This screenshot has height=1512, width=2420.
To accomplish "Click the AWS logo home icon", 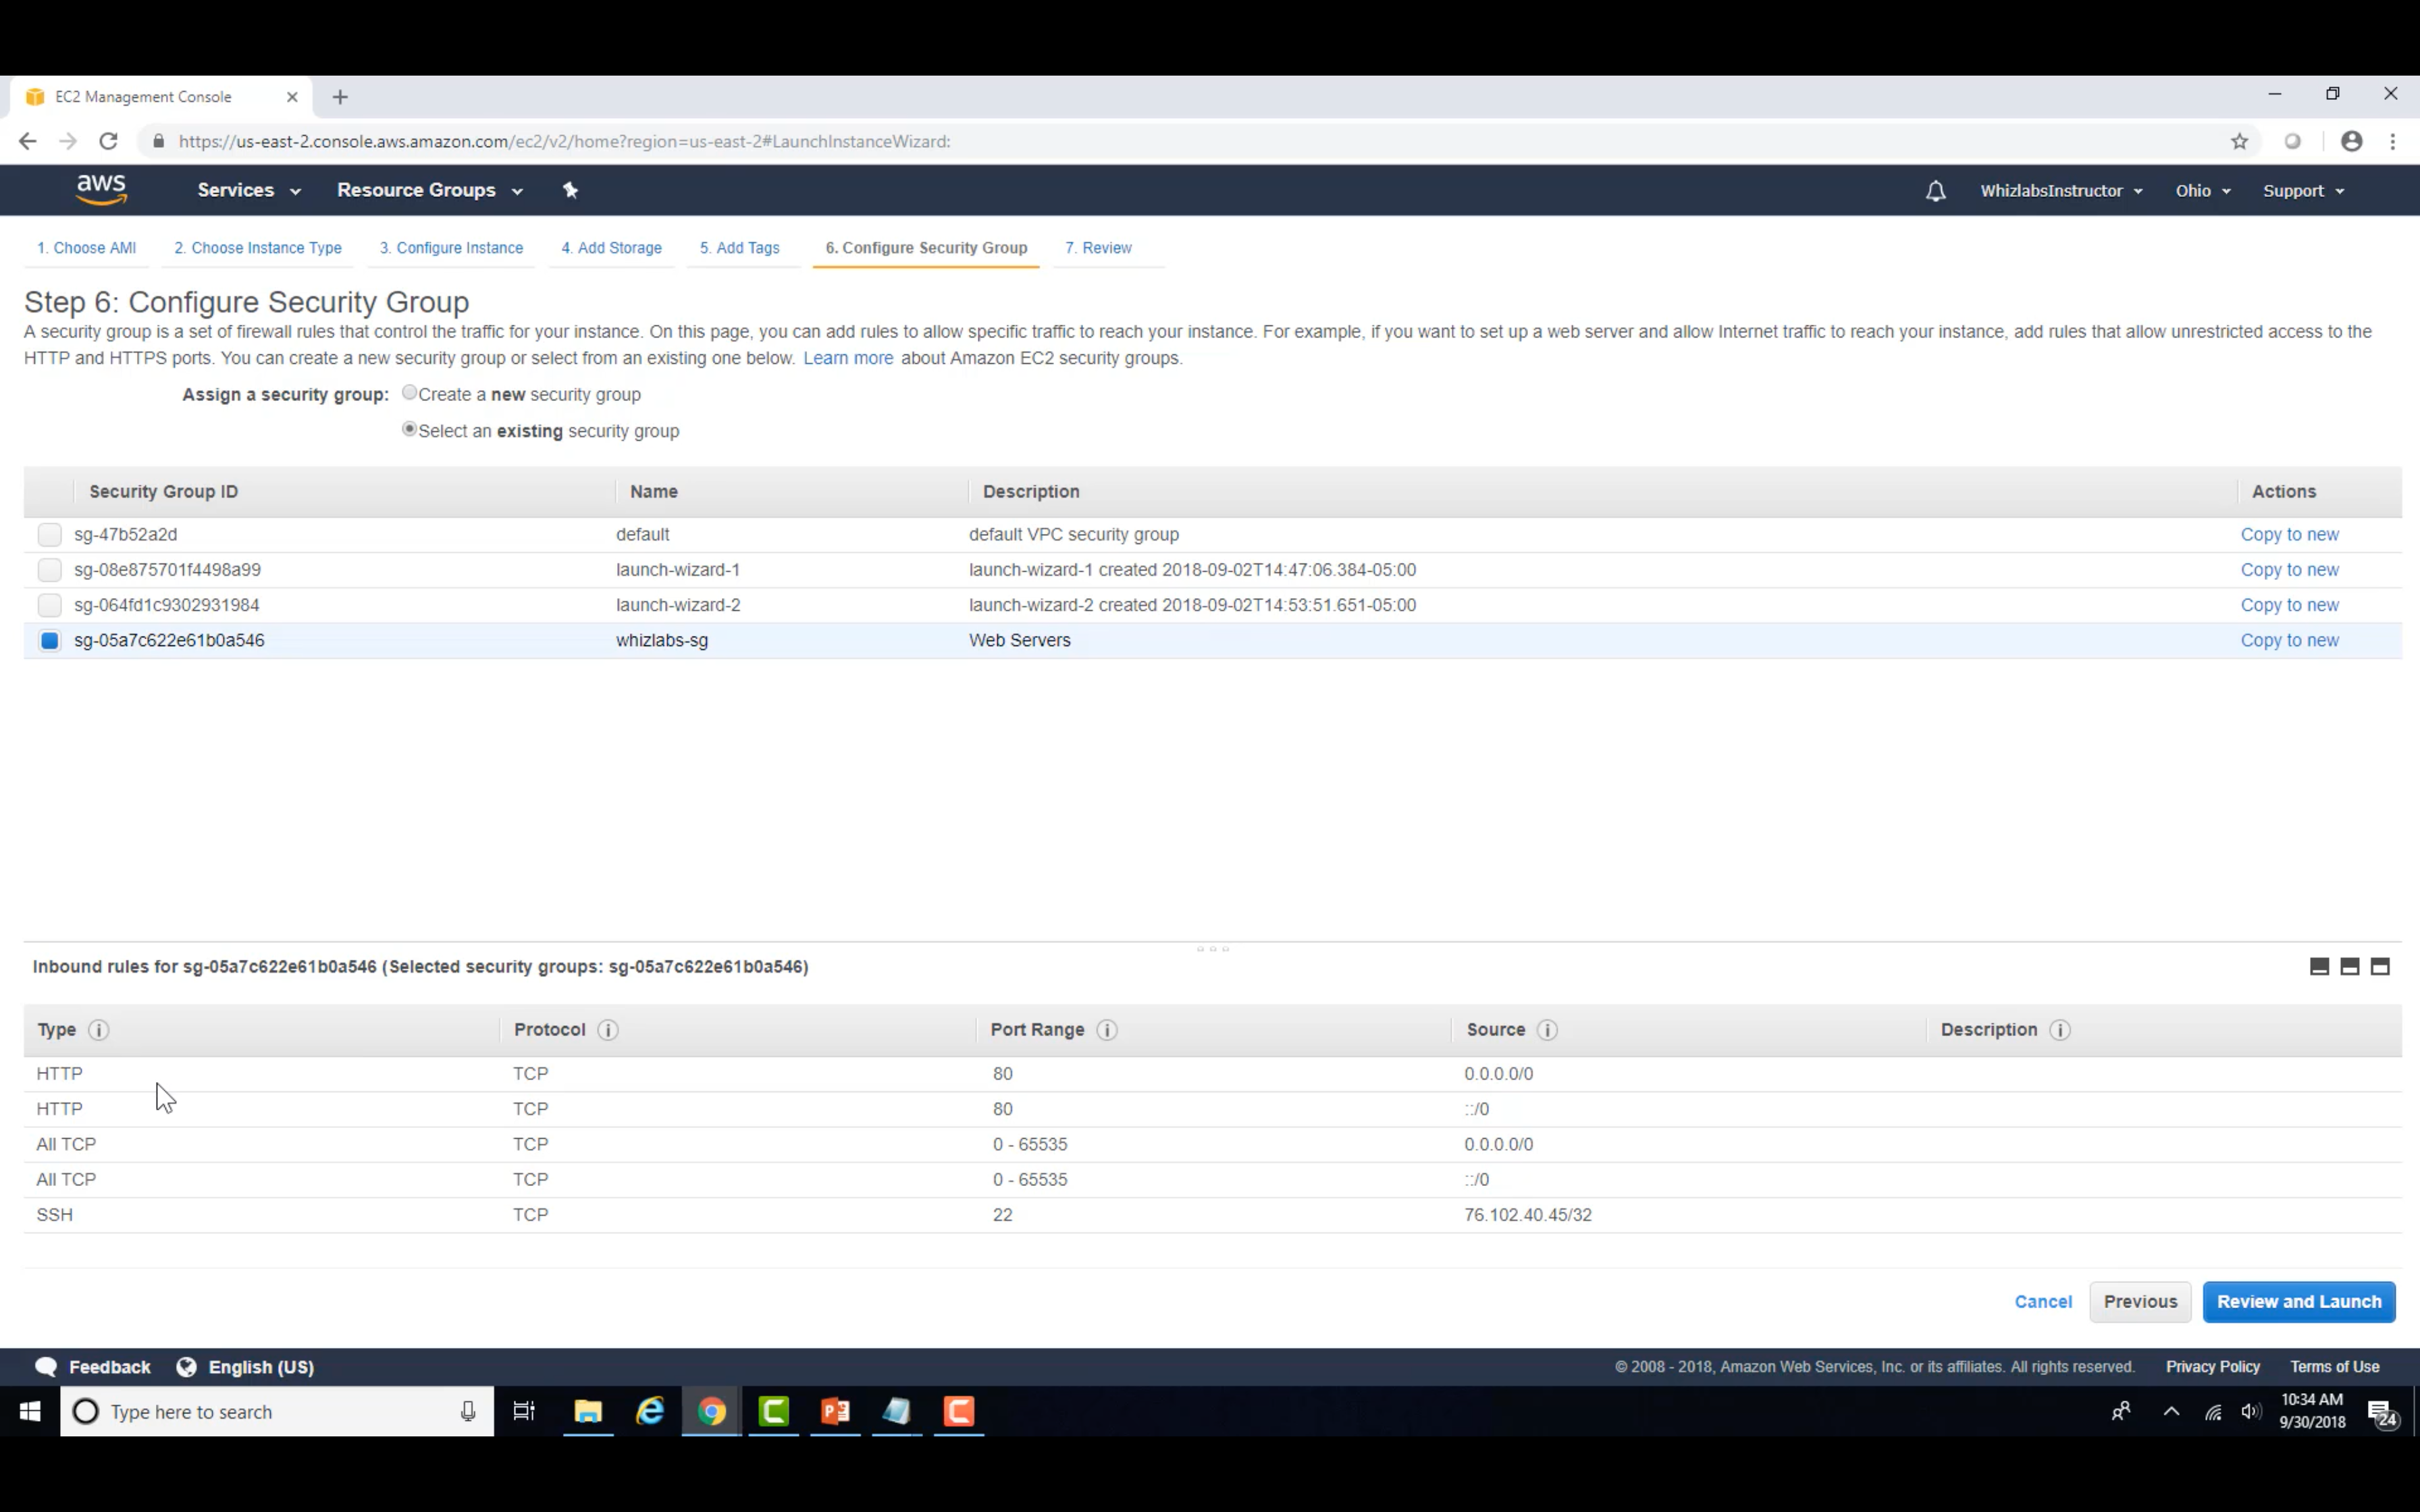I will [x=101, y=189].
